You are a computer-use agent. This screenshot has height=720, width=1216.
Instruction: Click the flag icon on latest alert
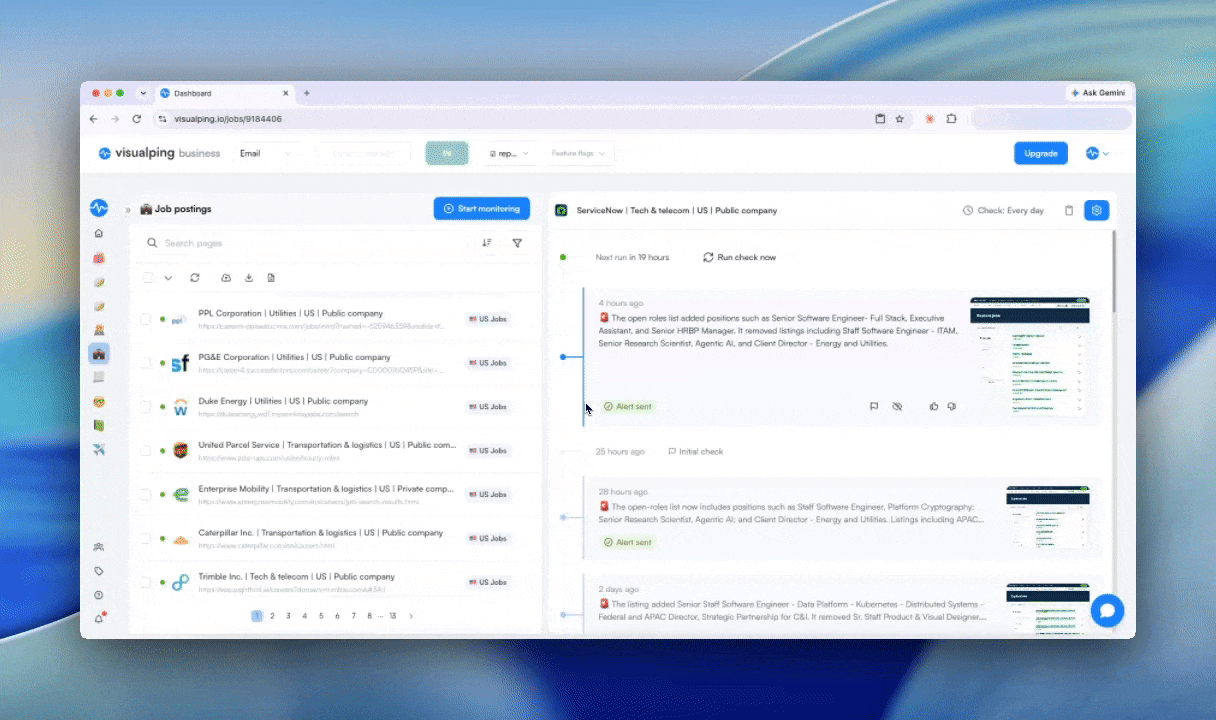point(873,406)
